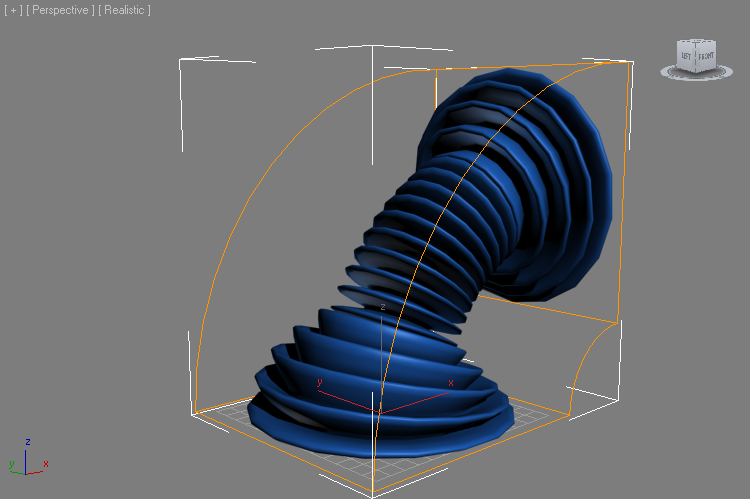The image size is (750, 499).
Task: Open the [+] viewport general menu
Action: tap(13, 10)
